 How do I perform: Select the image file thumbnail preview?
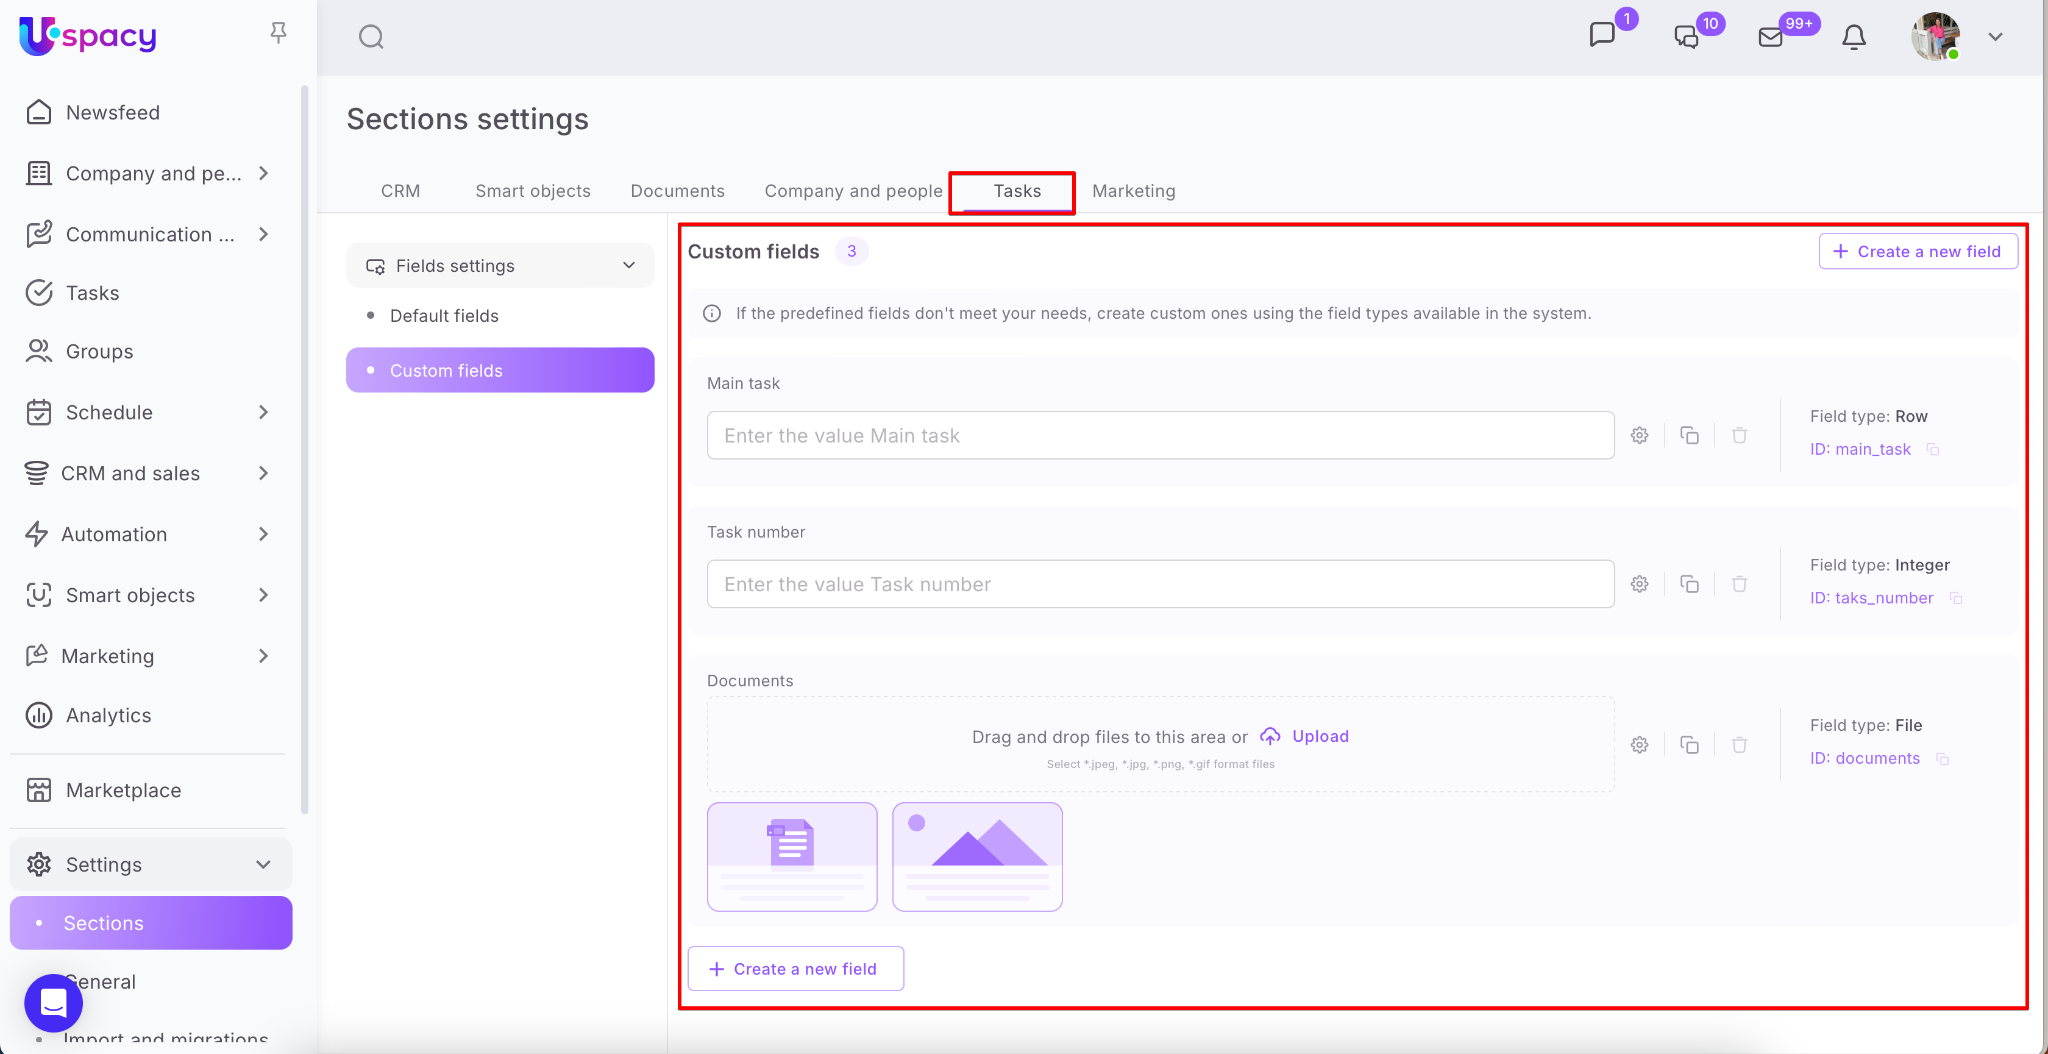(x=977, y=856)
